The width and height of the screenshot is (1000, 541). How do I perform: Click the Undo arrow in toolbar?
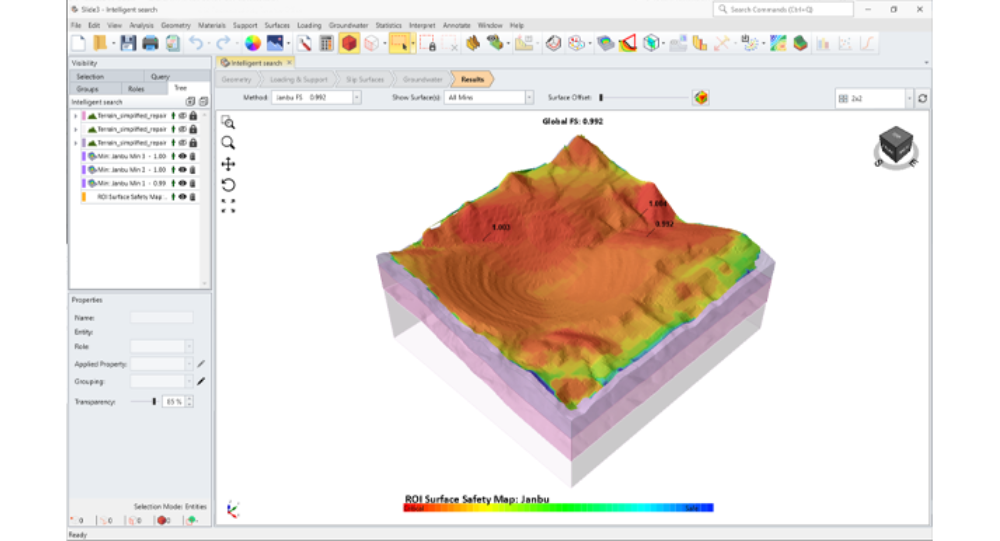pyautogui.click(x=196, y=43)
